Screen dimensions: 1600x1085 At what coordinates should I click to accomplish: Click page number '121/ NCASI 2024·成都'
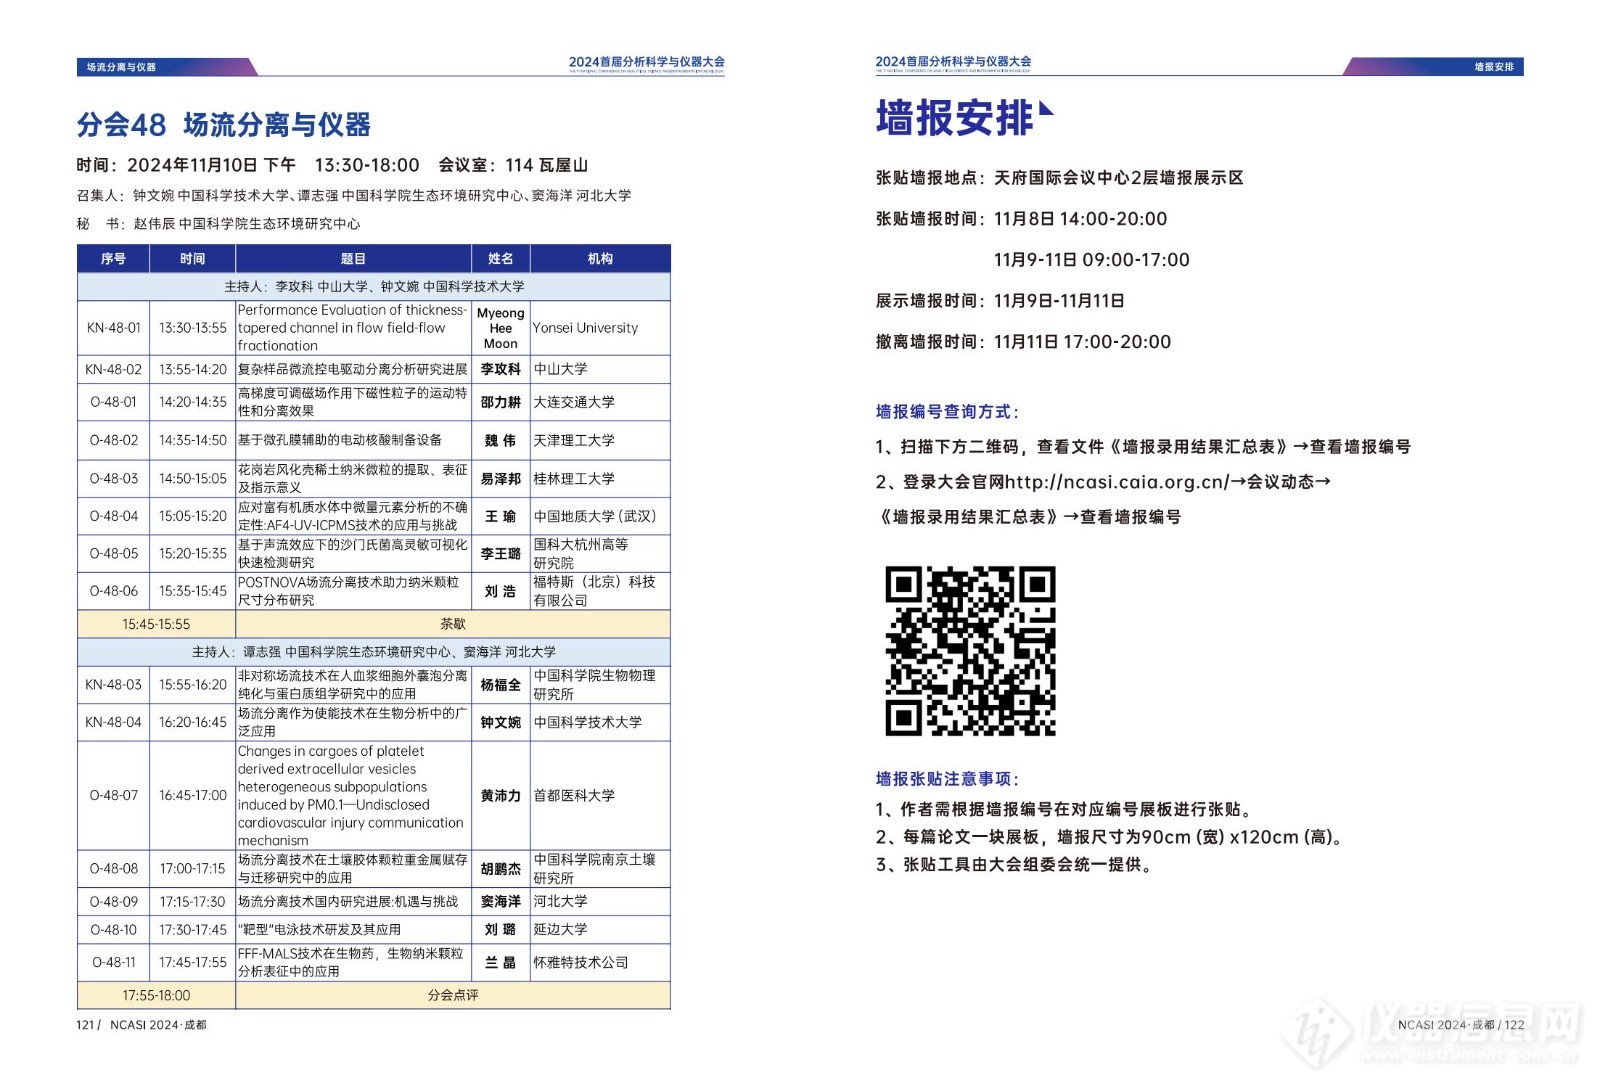[x=142, y=1025]
